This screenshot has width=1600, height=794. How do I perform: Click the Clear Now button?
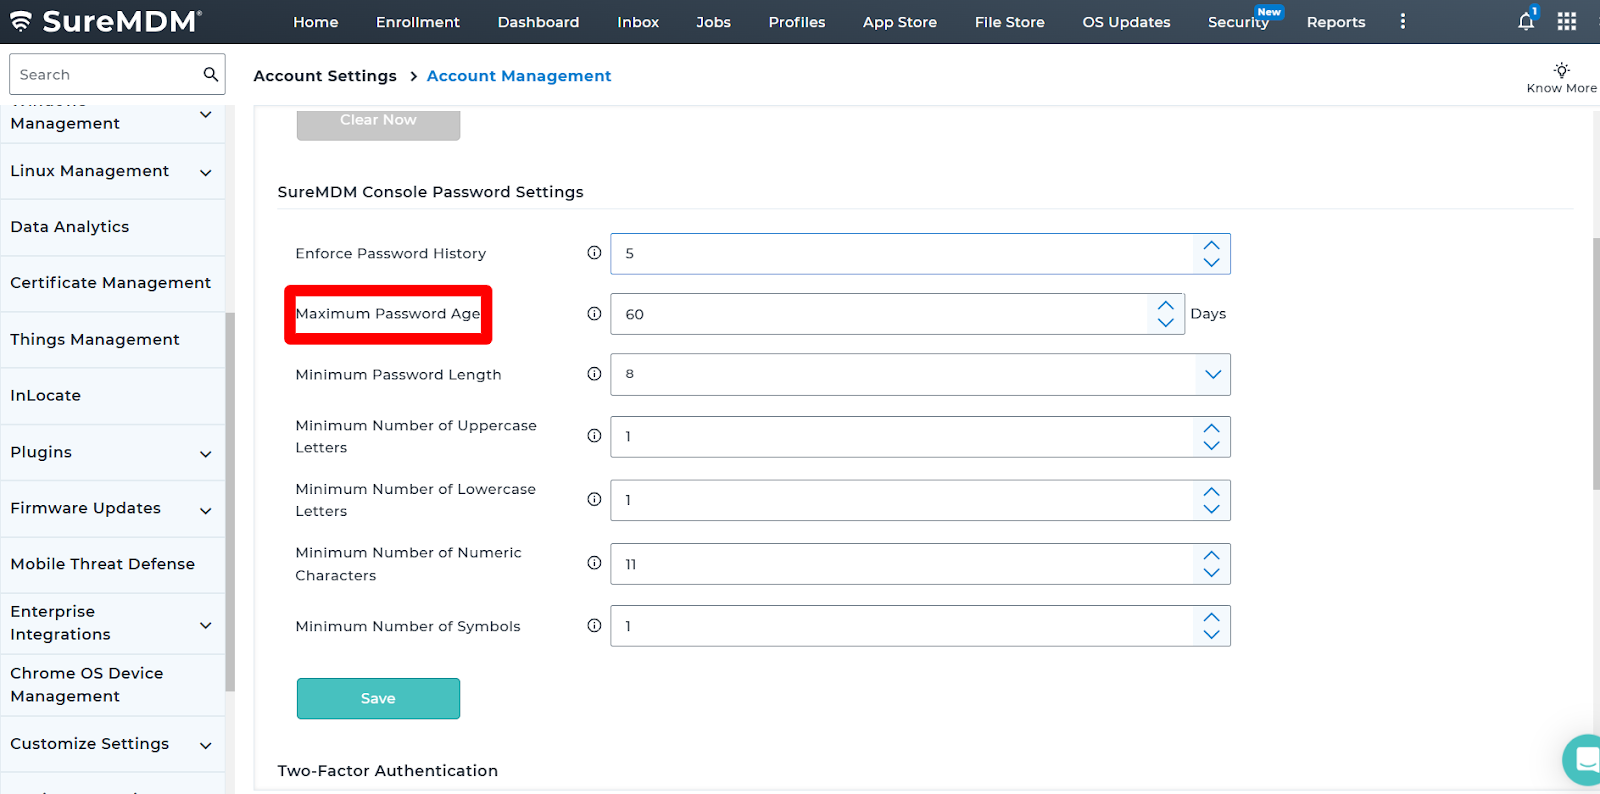point(378,122)
